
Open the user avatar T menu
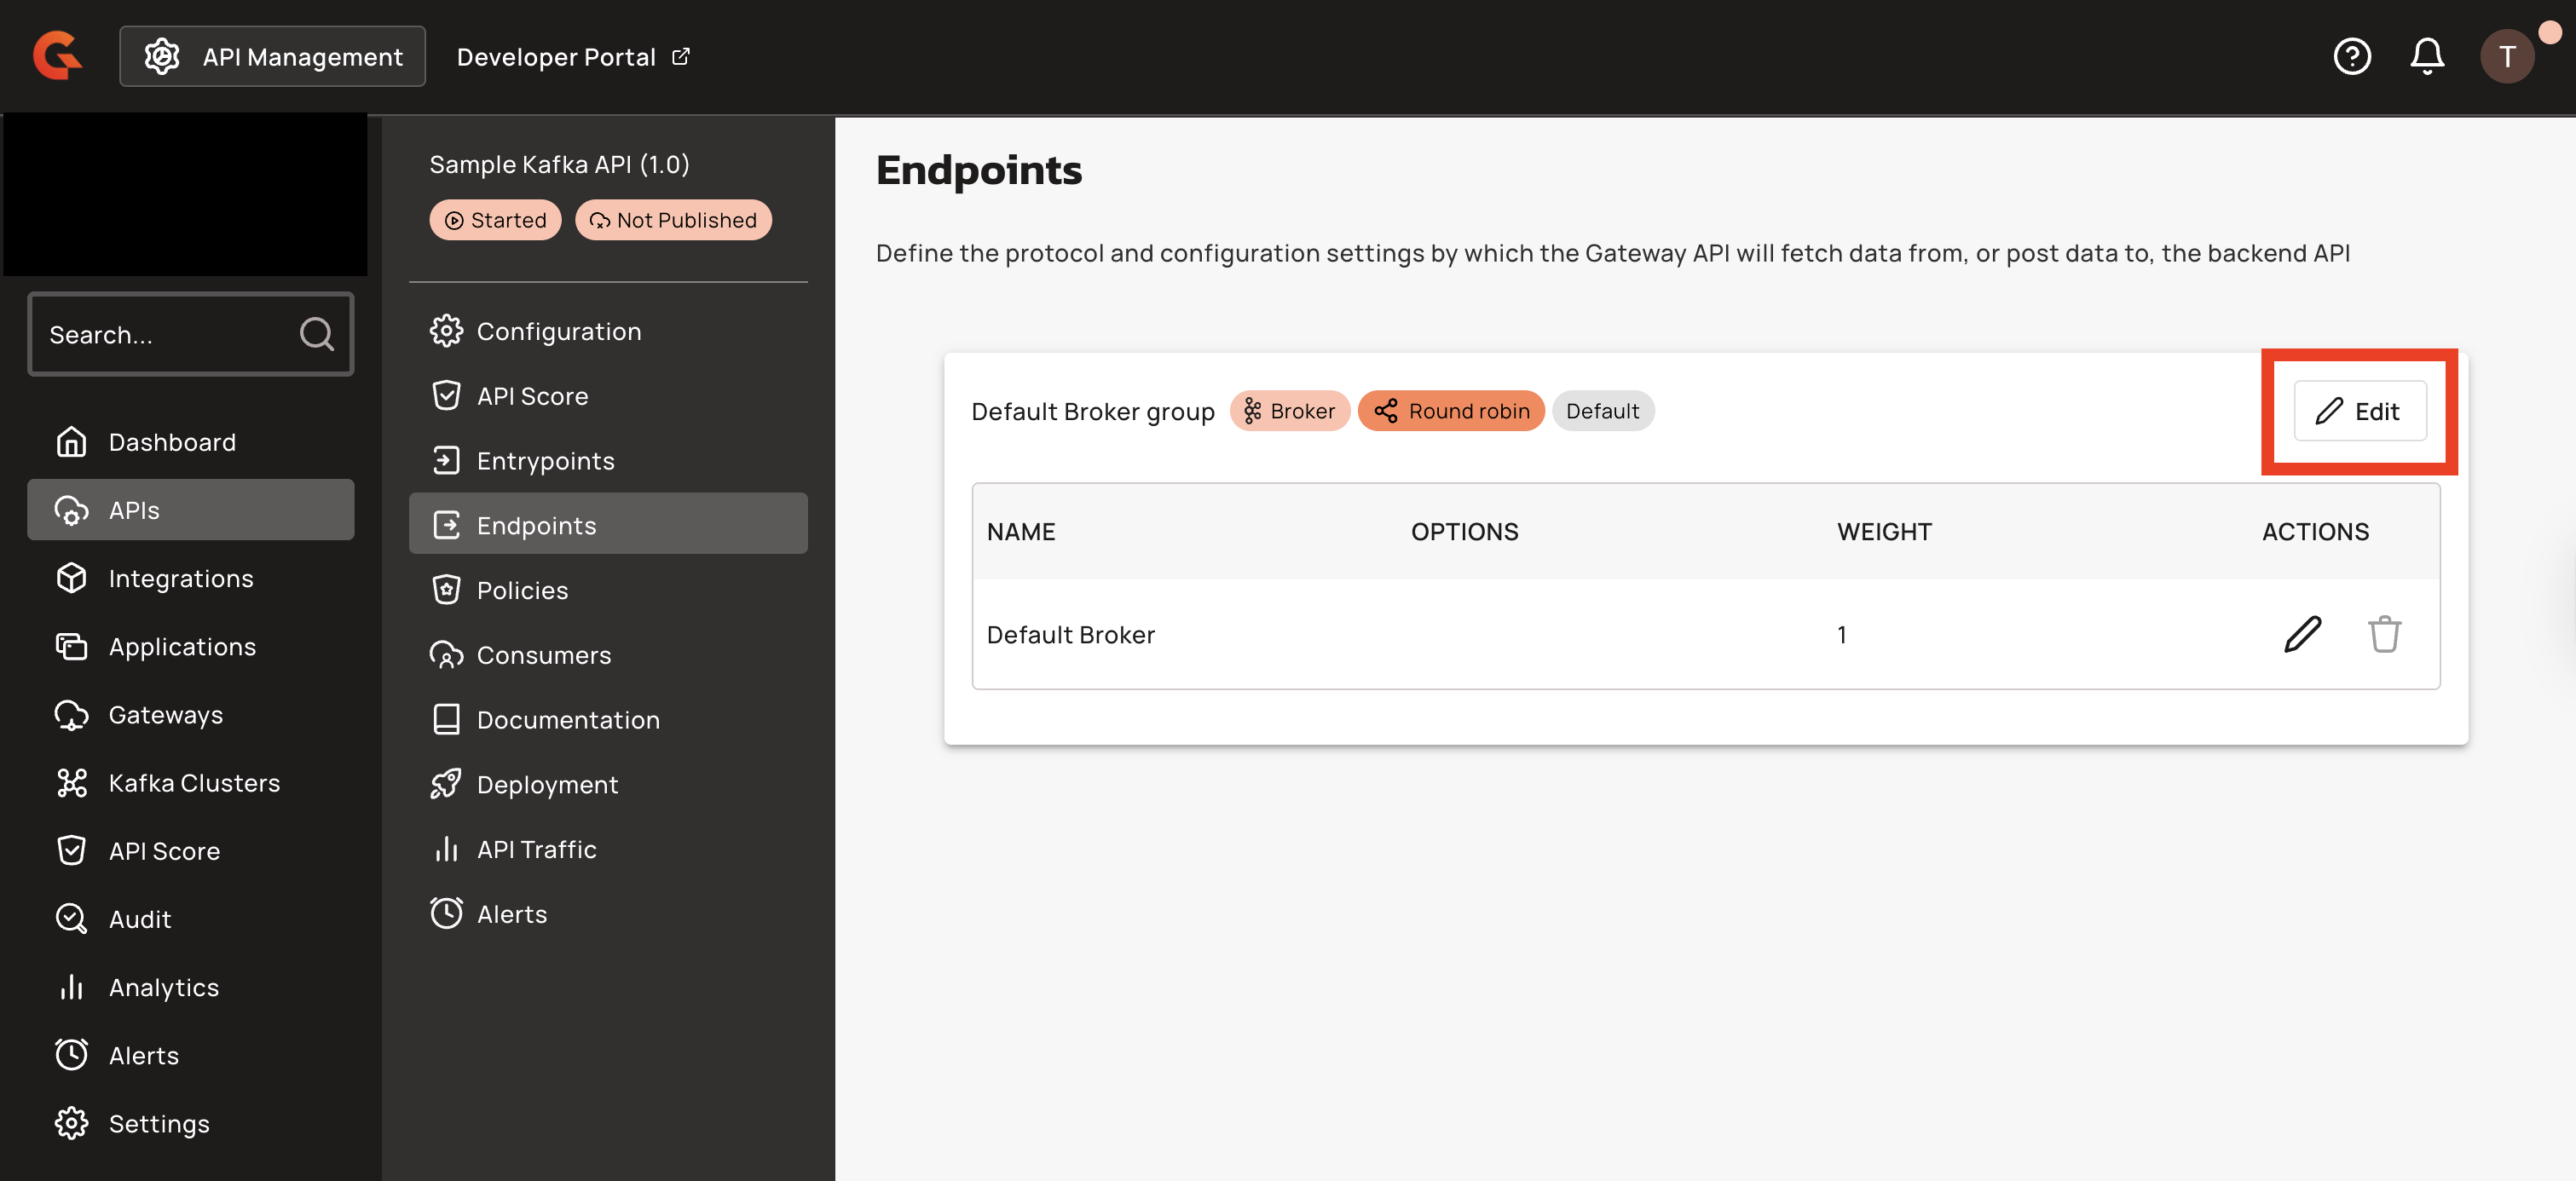coord(2506,57)
